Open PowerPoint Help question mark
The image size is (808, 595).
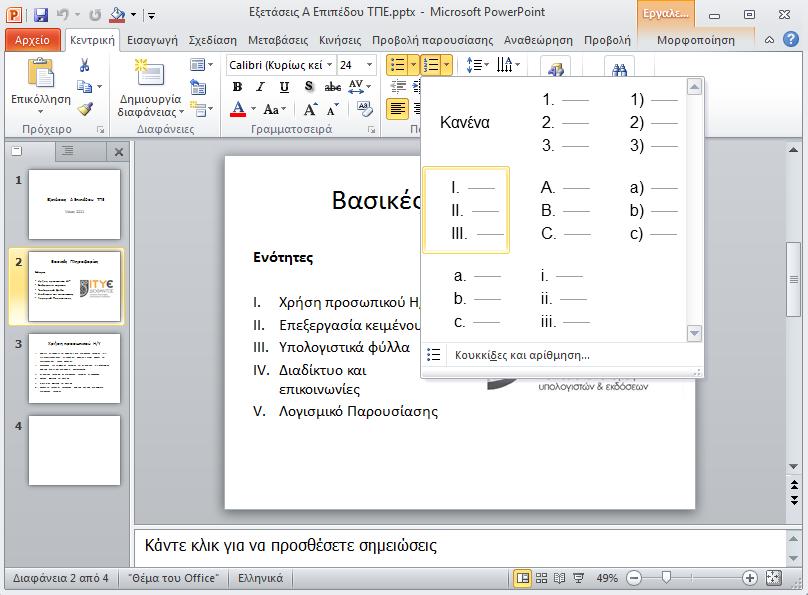(x=790, y=39)
